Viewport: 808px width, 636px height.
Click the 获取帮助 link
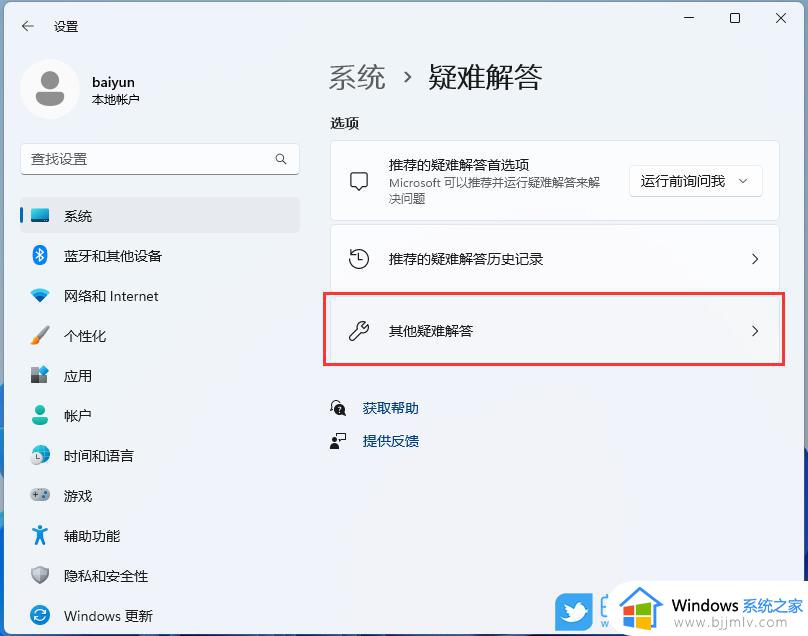click(390, 408)
